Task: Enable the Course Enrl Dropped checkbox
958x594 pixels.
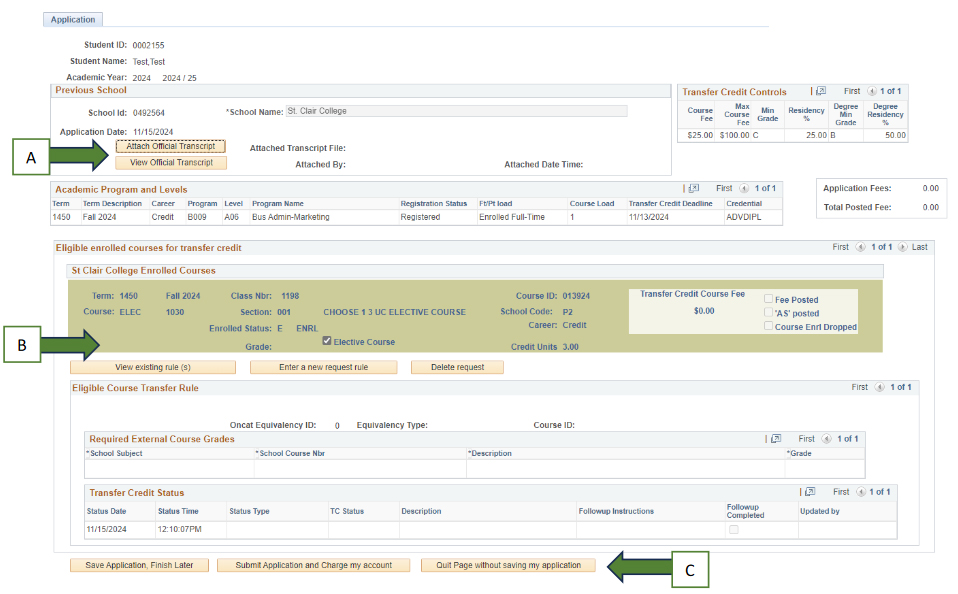Action: point(768,326)
